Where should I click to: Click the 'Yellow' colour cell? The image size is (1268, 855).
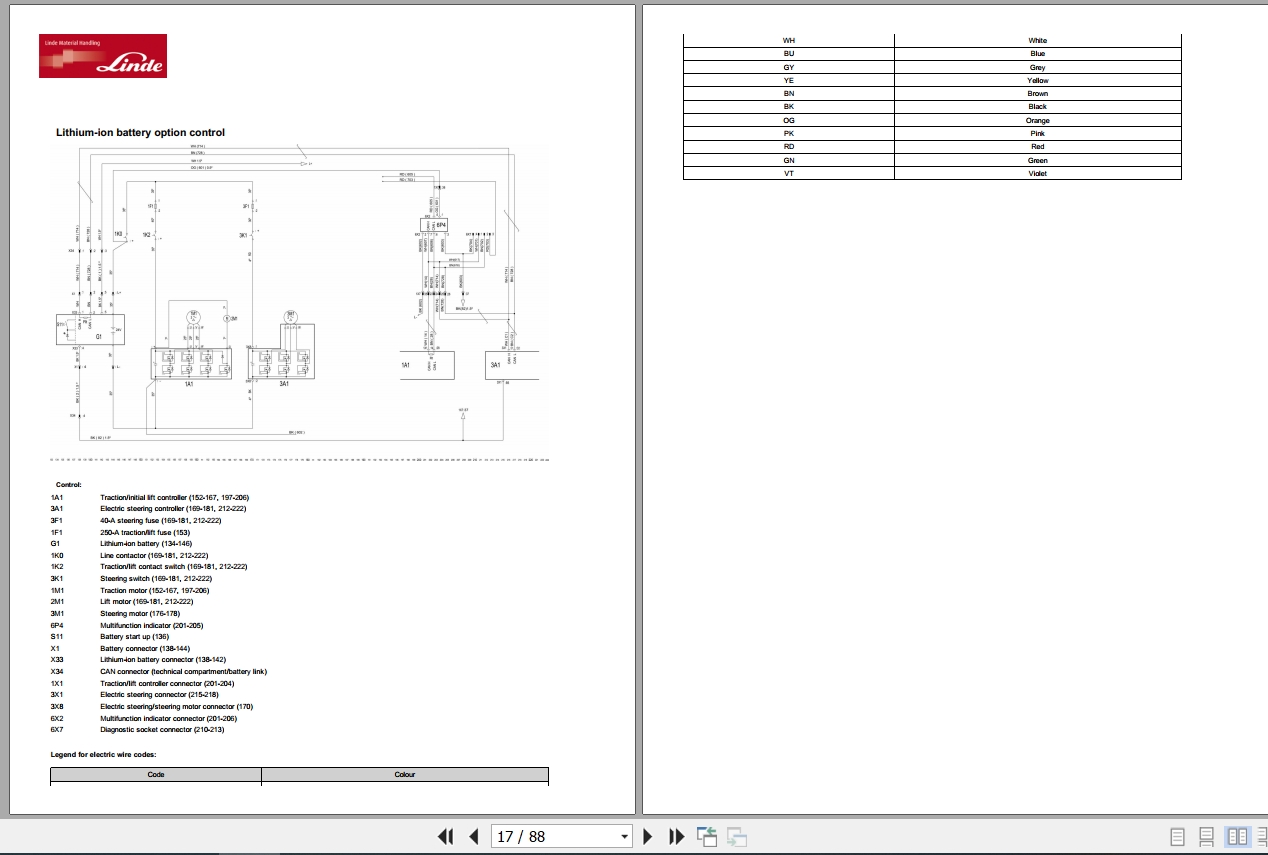click(1038, 80)
